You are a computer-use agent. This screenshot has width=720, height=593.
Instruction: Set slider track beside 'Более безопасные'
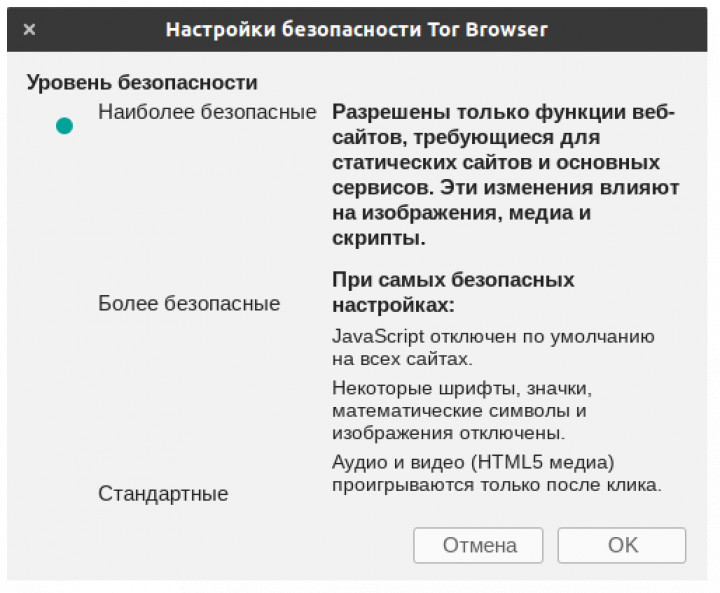pos(65,303)
